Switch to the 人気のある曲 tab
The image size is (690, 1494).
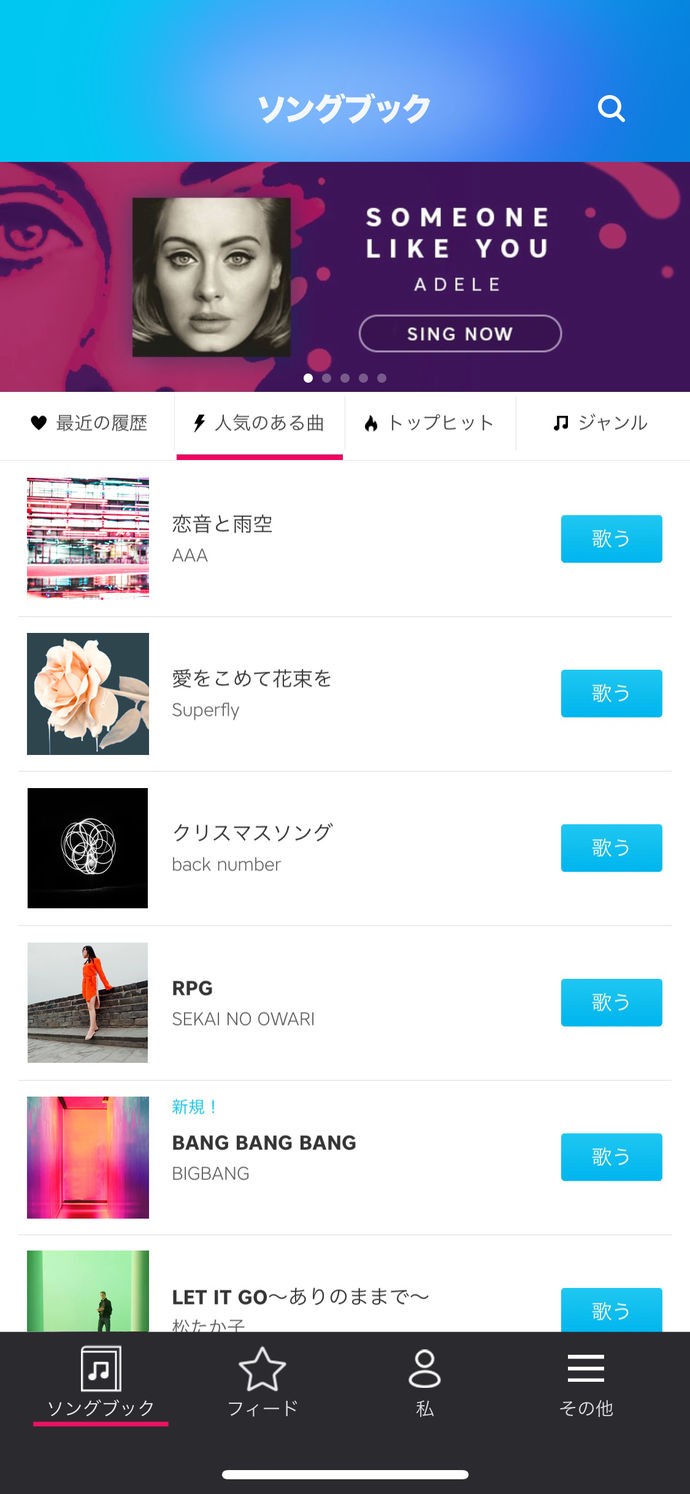260,423
